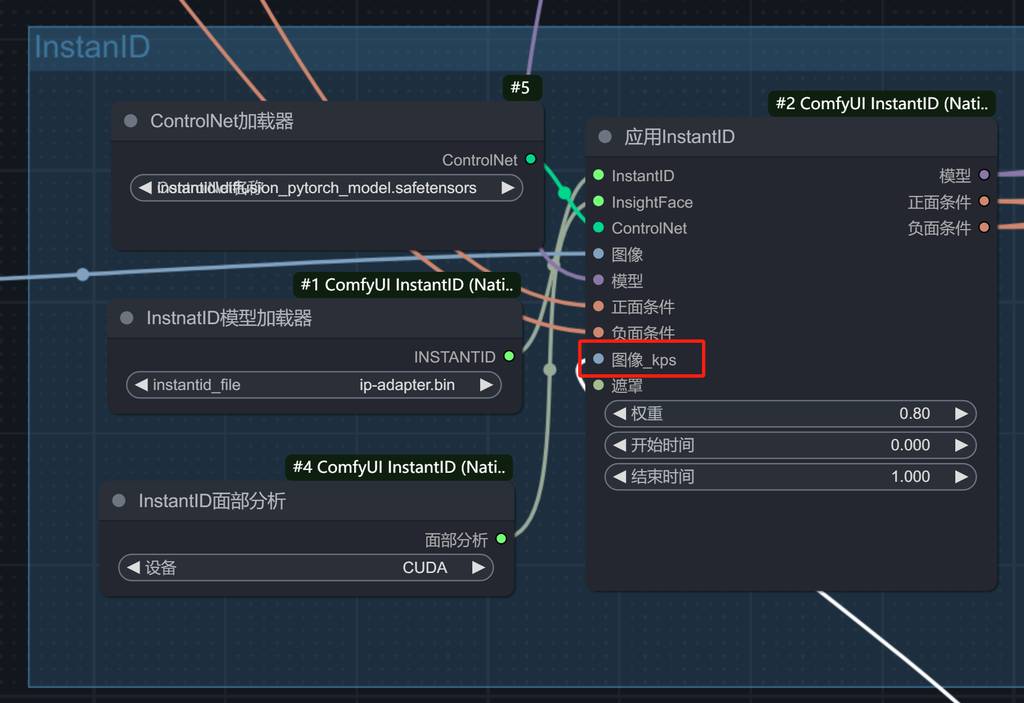
Task: Click the 模型 output socket on 应用InstantID
Action: coord(984,176)
